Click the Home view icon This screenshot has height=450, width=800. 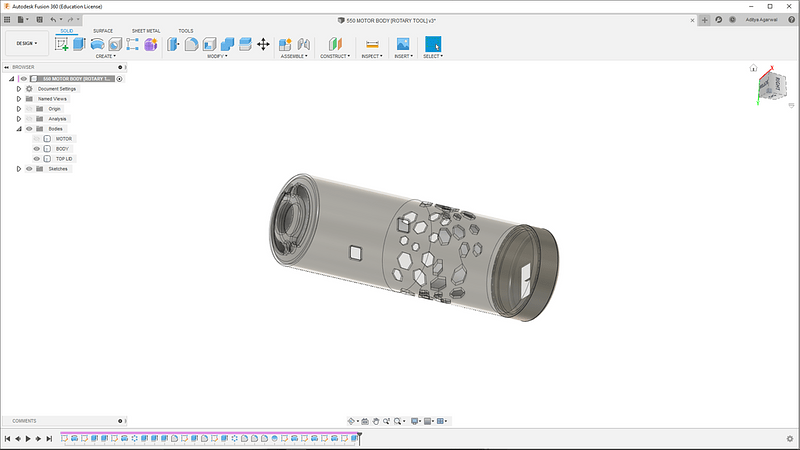(753, 68)
